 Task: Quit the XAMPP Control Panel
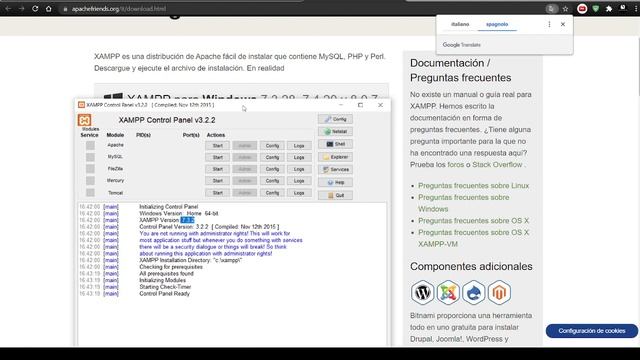335,195
